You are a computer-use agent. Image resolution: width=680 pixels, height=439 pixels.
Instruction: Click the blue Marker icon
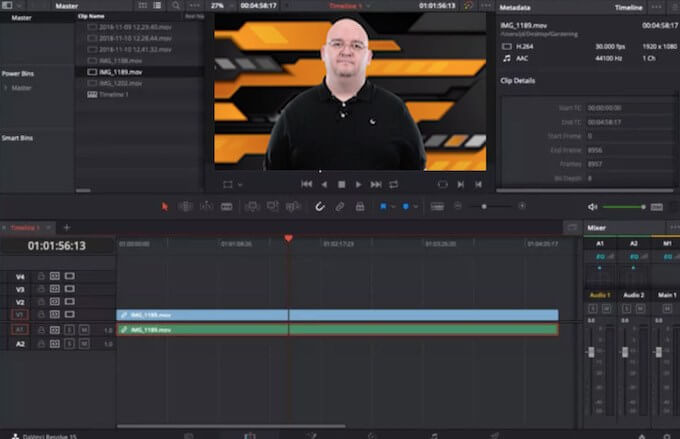406,206
